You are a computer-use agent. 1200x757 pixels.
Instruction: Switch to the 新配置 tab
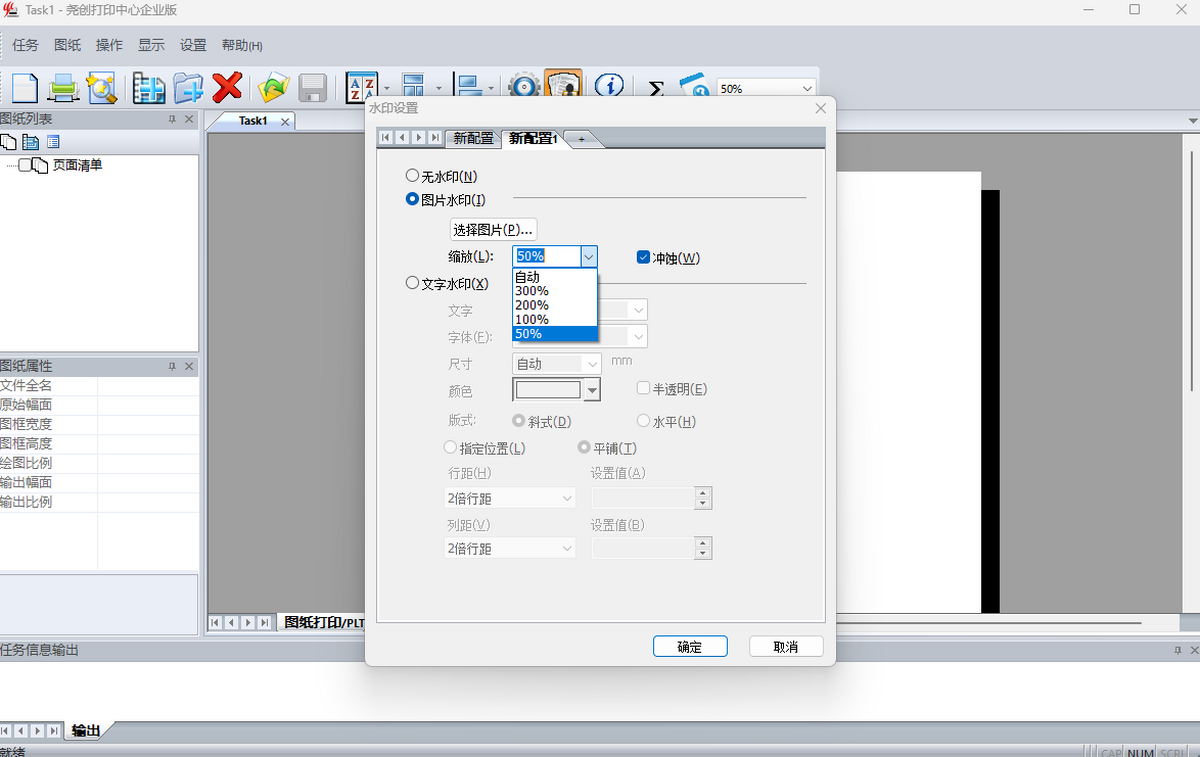[x=472, y=138]
